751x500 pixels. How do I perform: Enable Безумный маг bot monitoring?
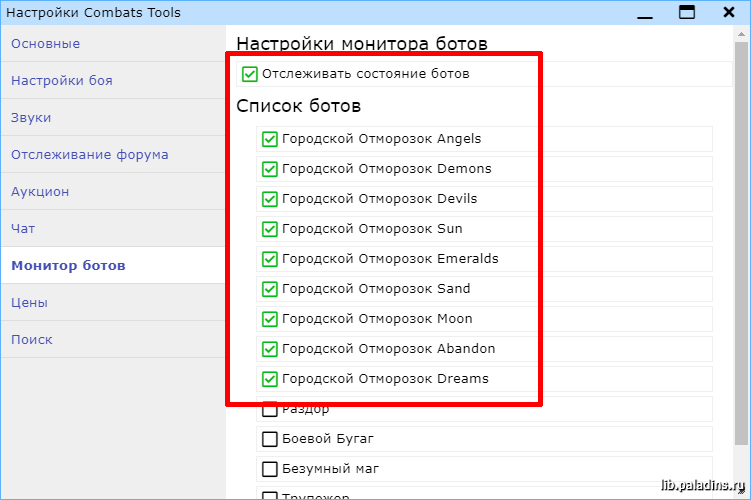pos(269,469)
